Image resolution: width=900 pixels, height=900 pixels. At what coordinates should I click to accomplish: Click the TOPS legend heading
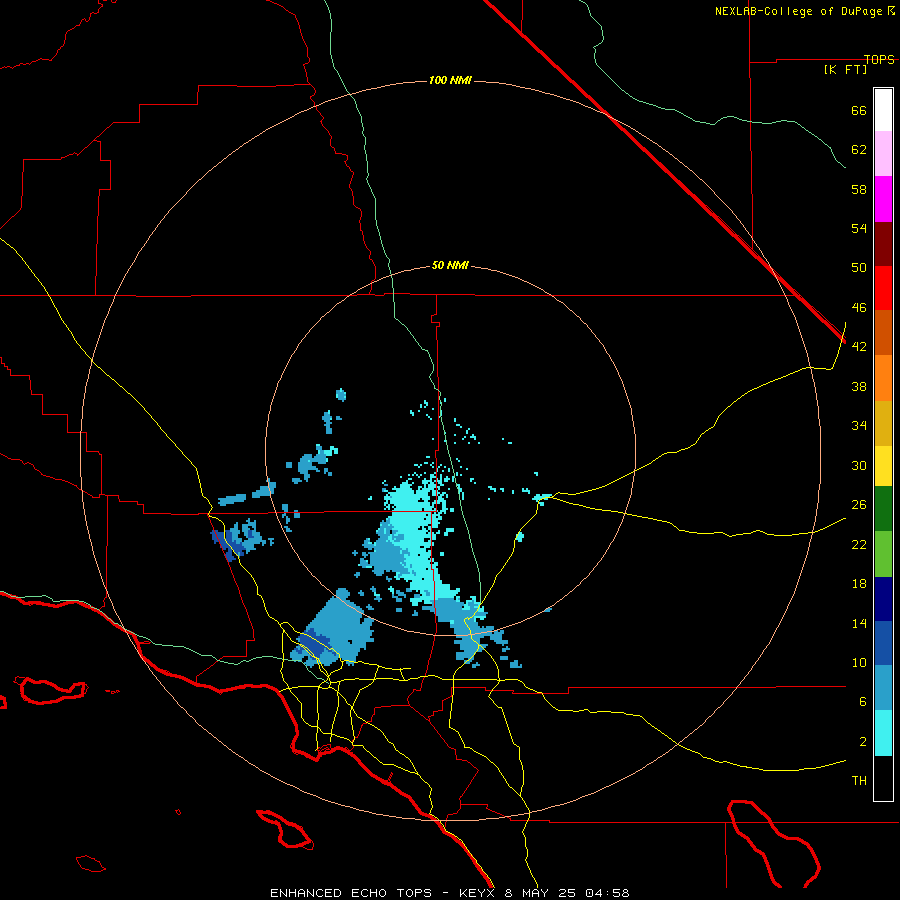pos(879,59)
